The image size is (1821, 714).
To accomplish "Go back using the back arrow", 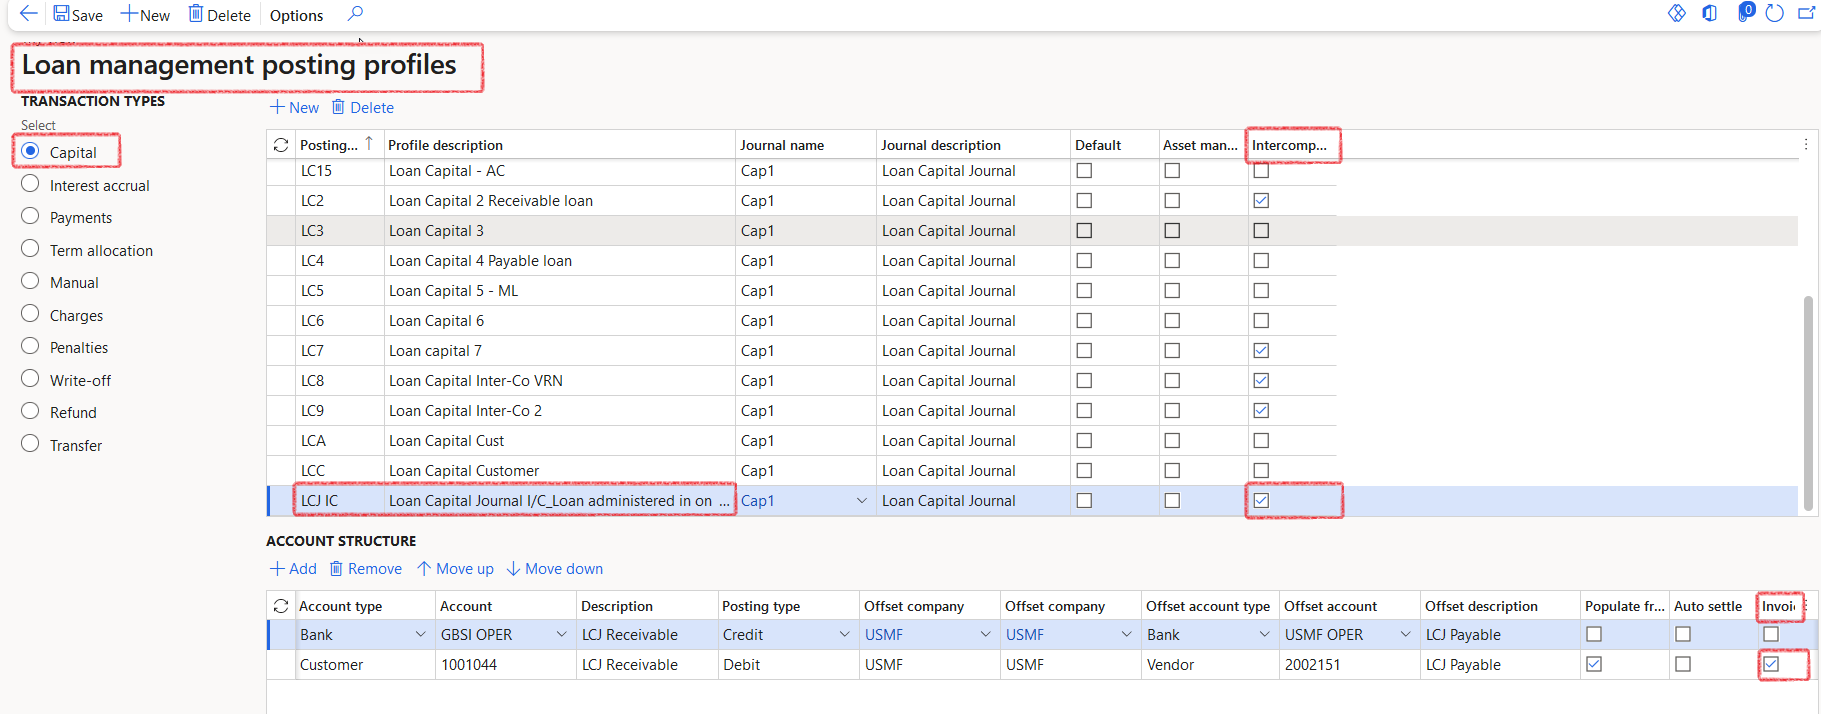I will pyautogui.click(x=28, y=14).
